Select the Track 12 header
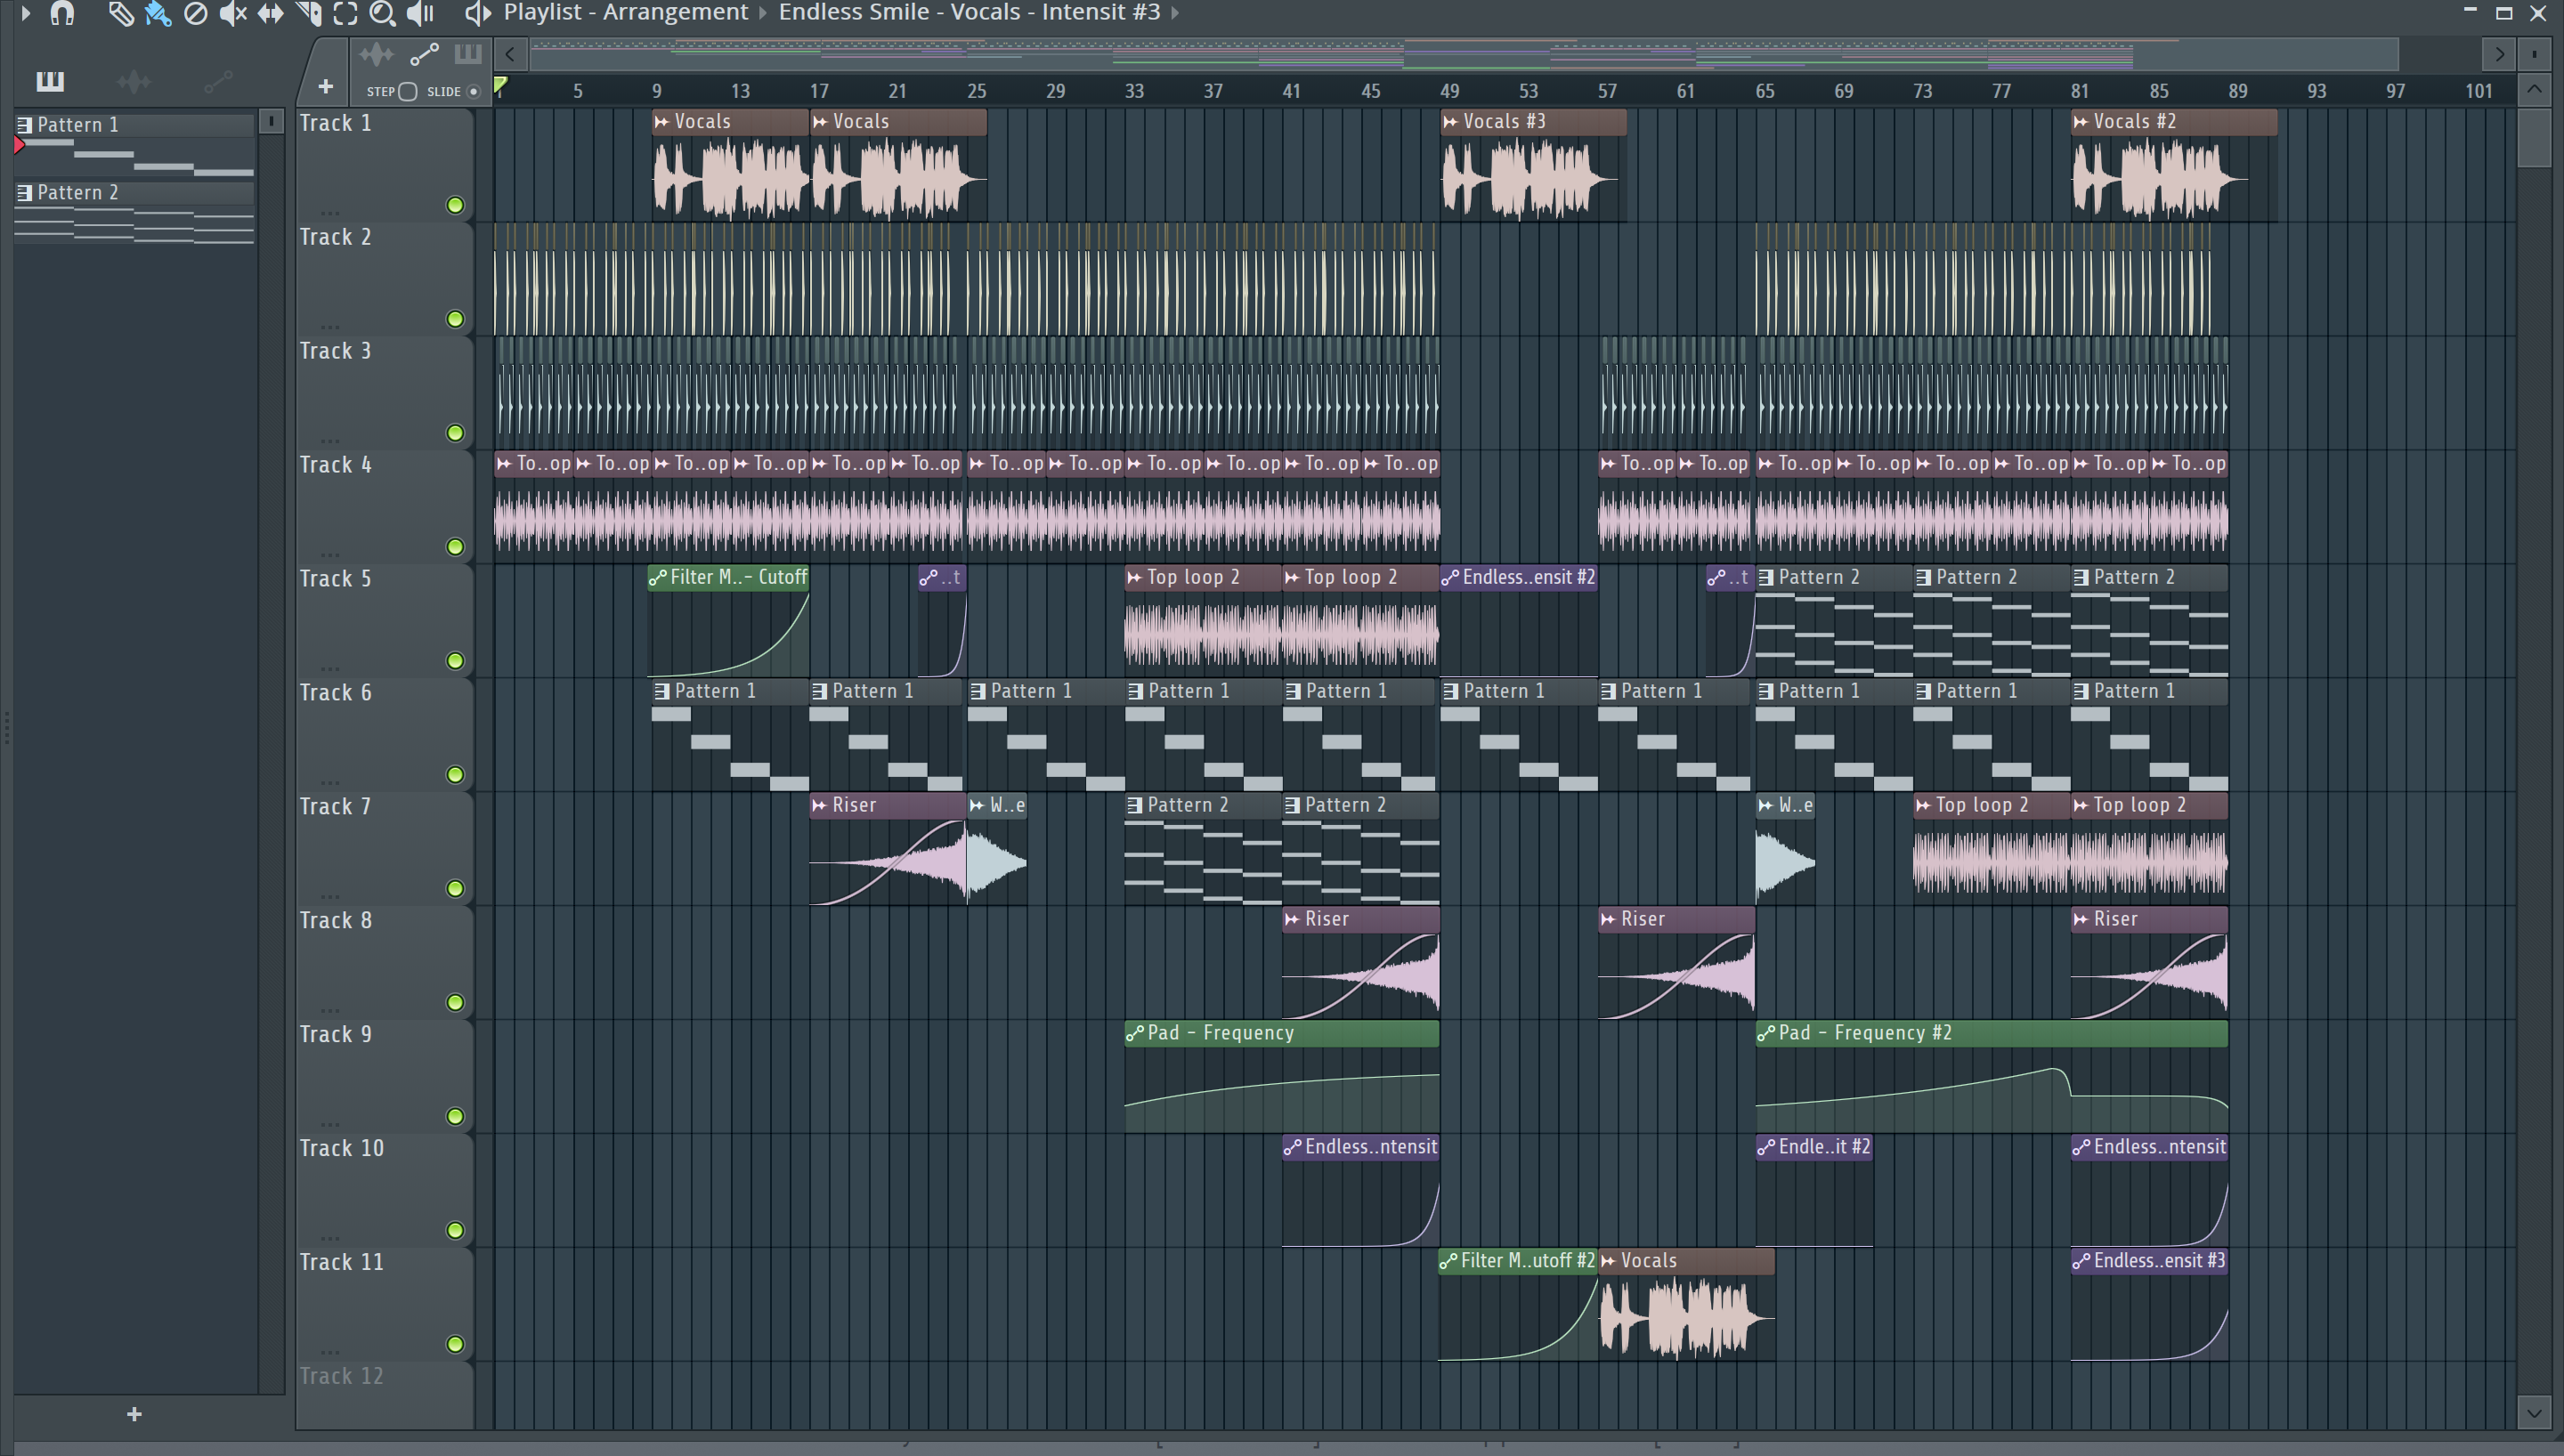2564x1456 pixels. coord(383,1395)
